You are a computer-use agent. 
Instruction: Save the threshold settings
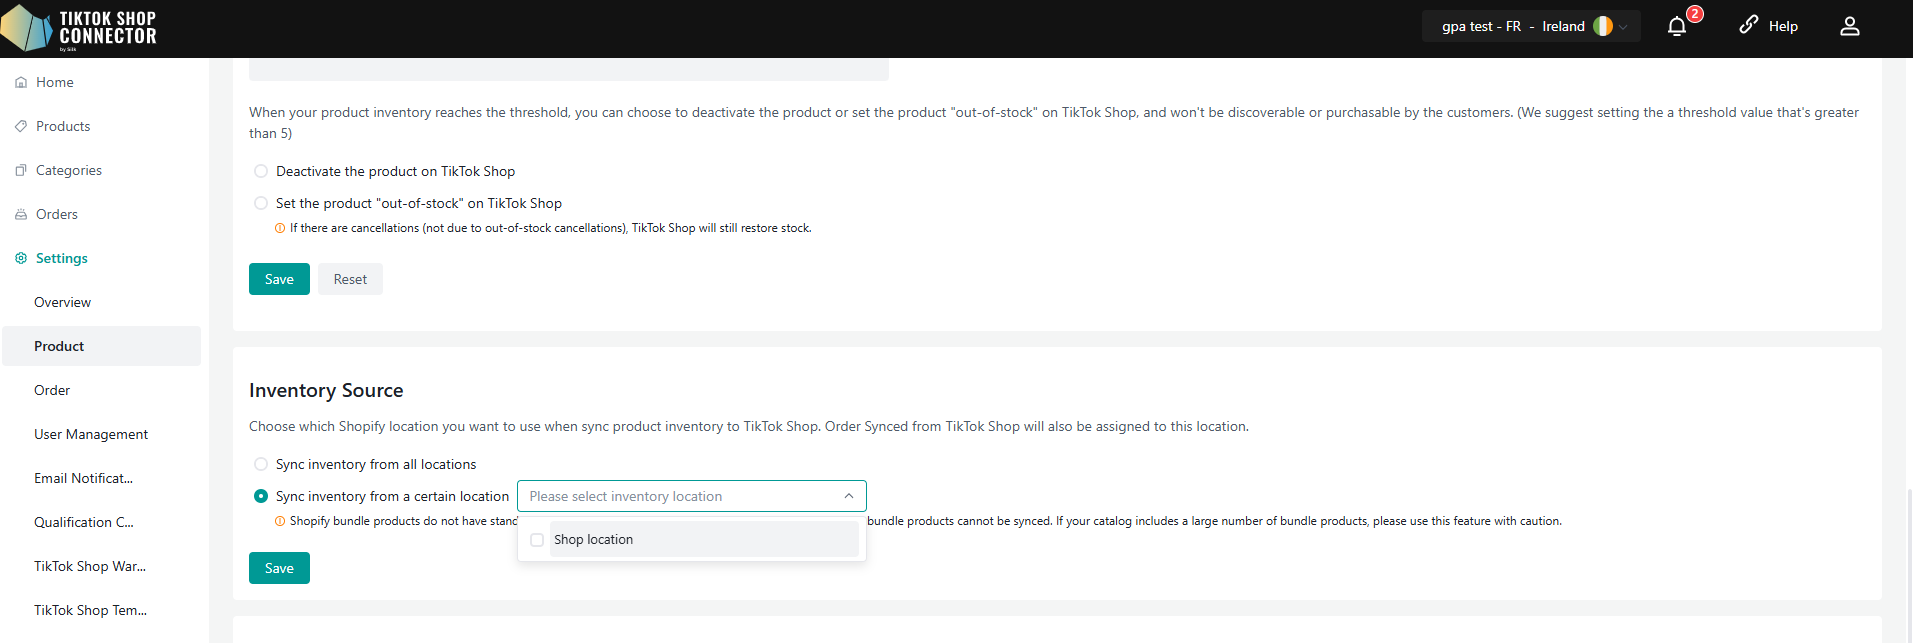tap(279, 279)
